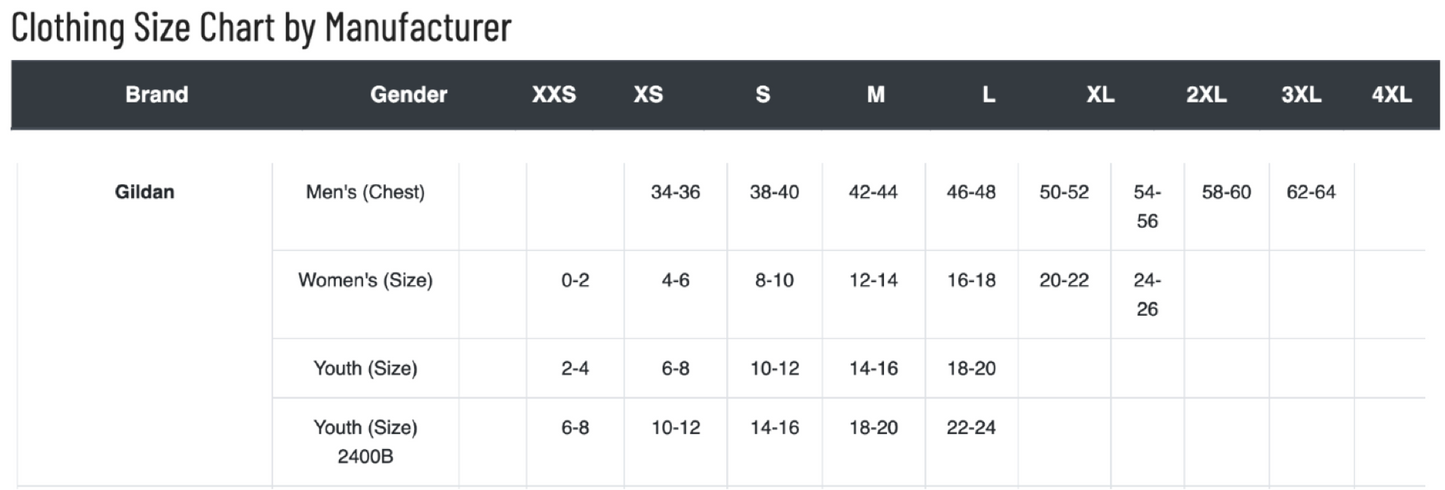Click the 24-26 Women's size cell
The width and height of the screenshot is (1445, 490).
tap(1147, 295)
